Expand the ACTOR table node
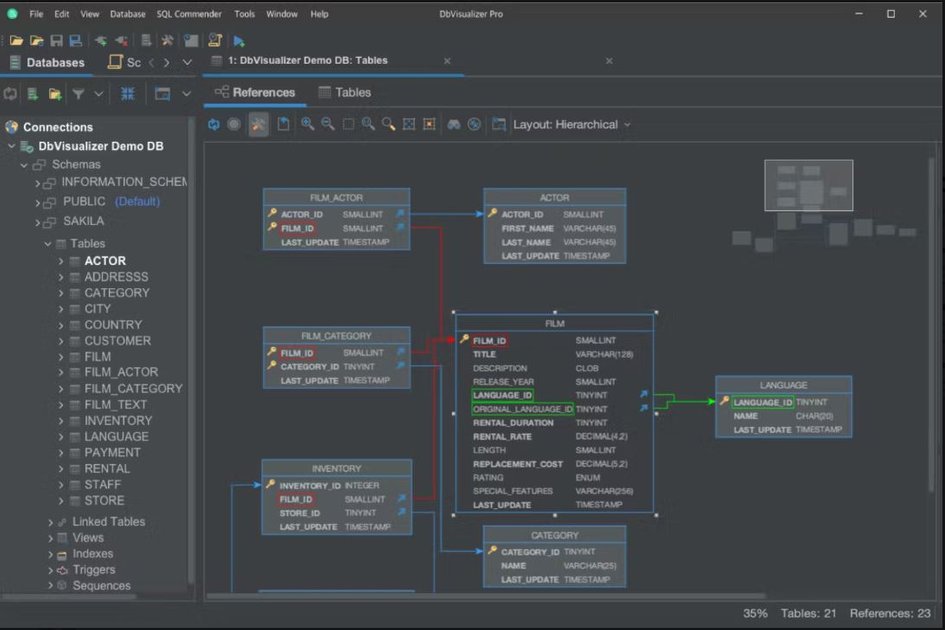The height and width of the screenshot is (630, 945). pyautogui.click(x=62, y=260)
